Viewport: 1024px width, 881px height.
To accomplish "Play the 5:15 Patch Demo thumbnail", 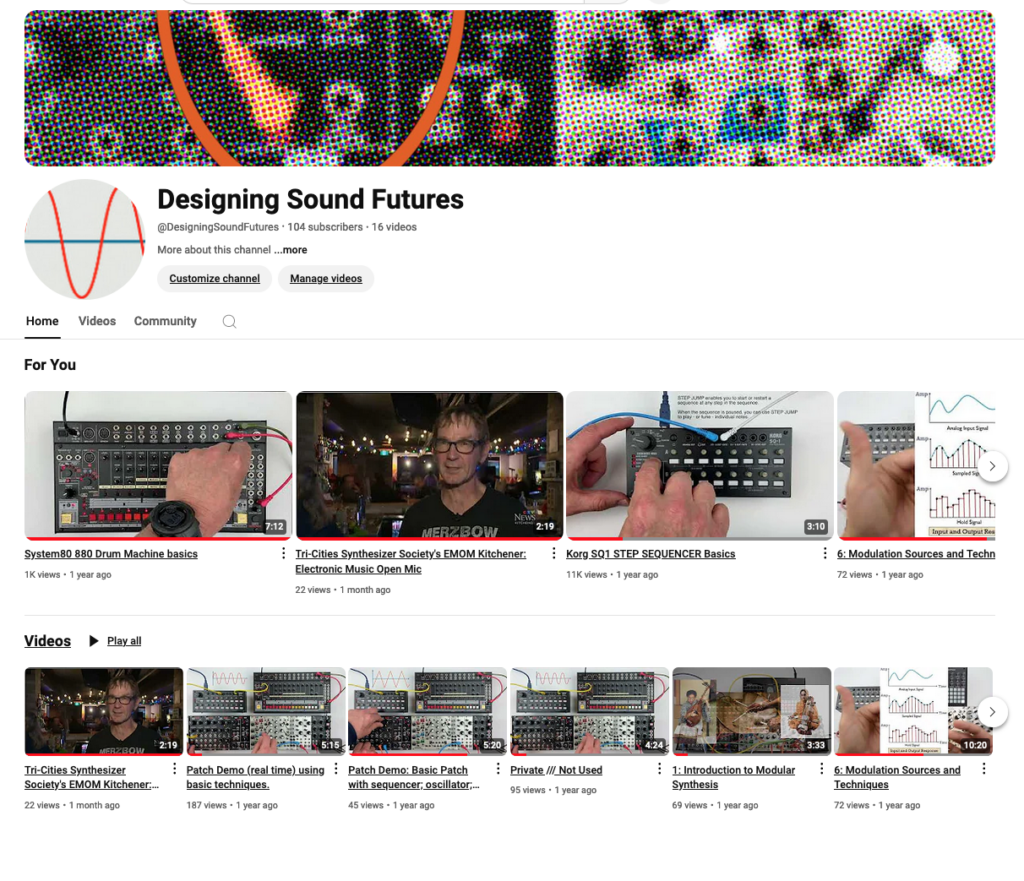I will [x=266, y=711].
